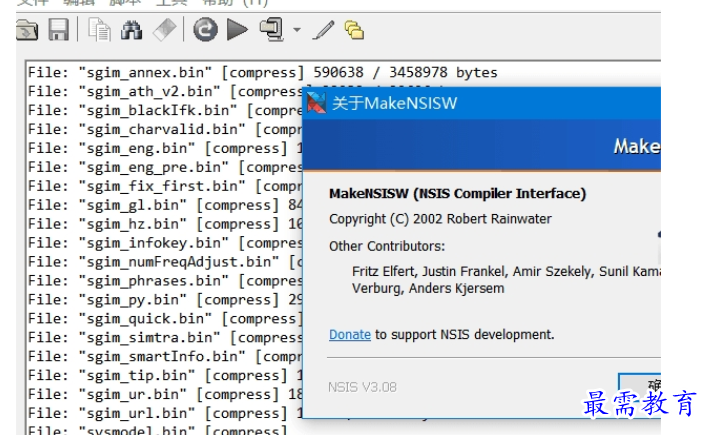
Task: Select log line for "sgim_blackIfk.bin"
Action: tap(165, 110)
